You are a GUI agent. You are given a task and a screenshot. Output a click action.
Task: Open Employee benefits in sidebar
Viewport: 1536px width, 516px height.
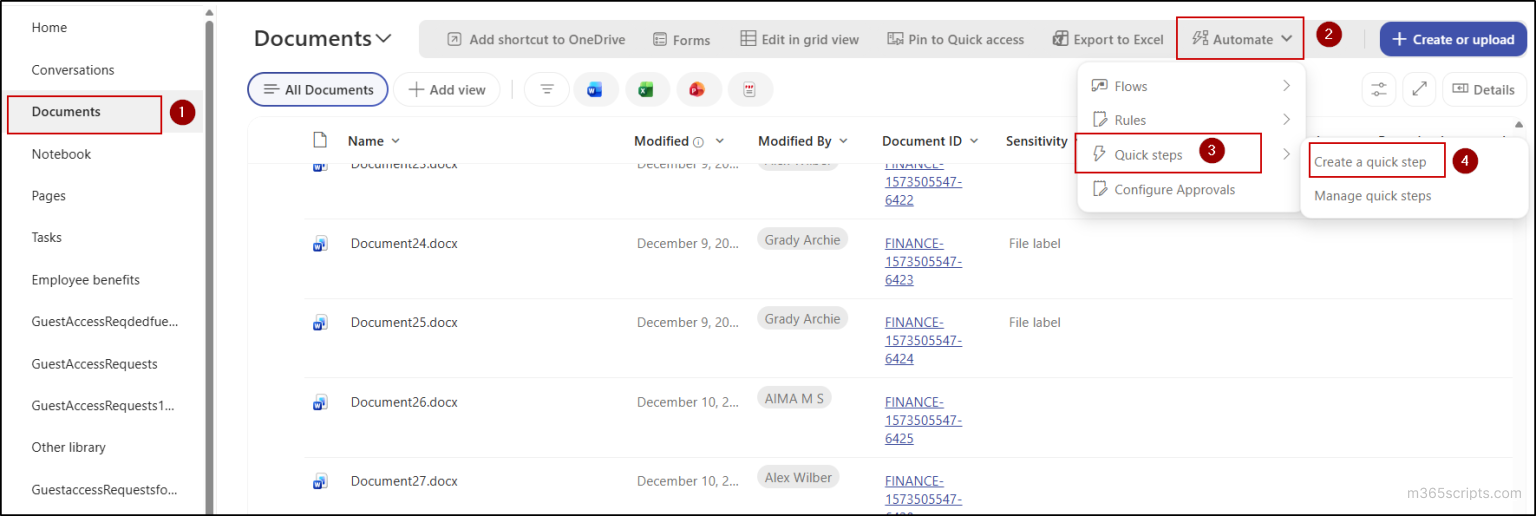click(x=86, y=280)
